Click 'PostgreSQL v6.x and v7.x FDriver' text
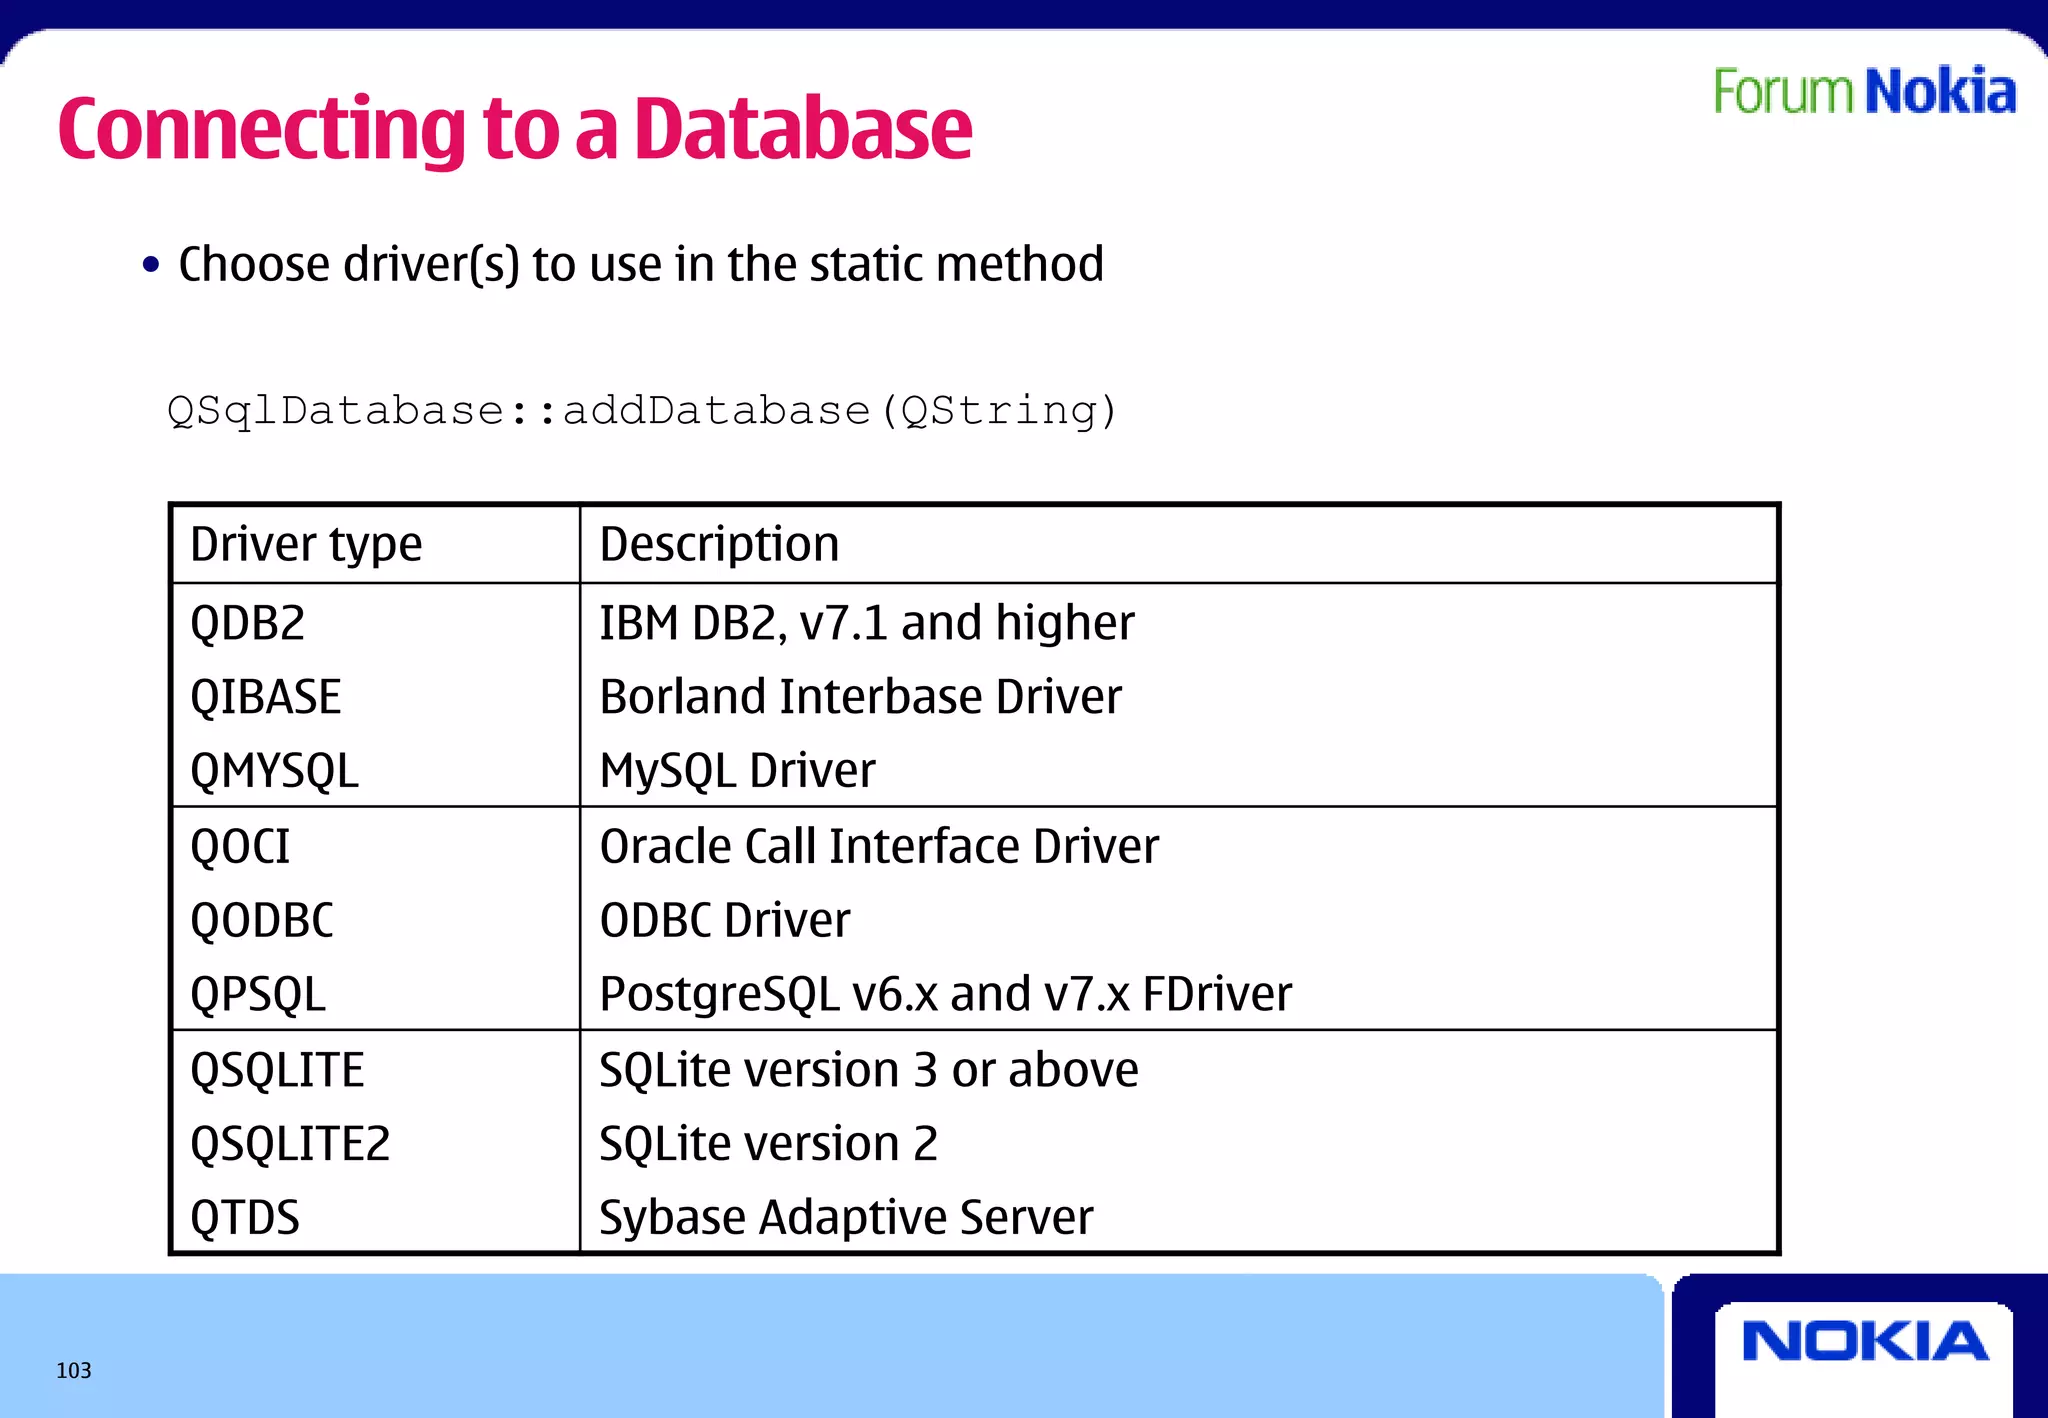 coord(945,995)
